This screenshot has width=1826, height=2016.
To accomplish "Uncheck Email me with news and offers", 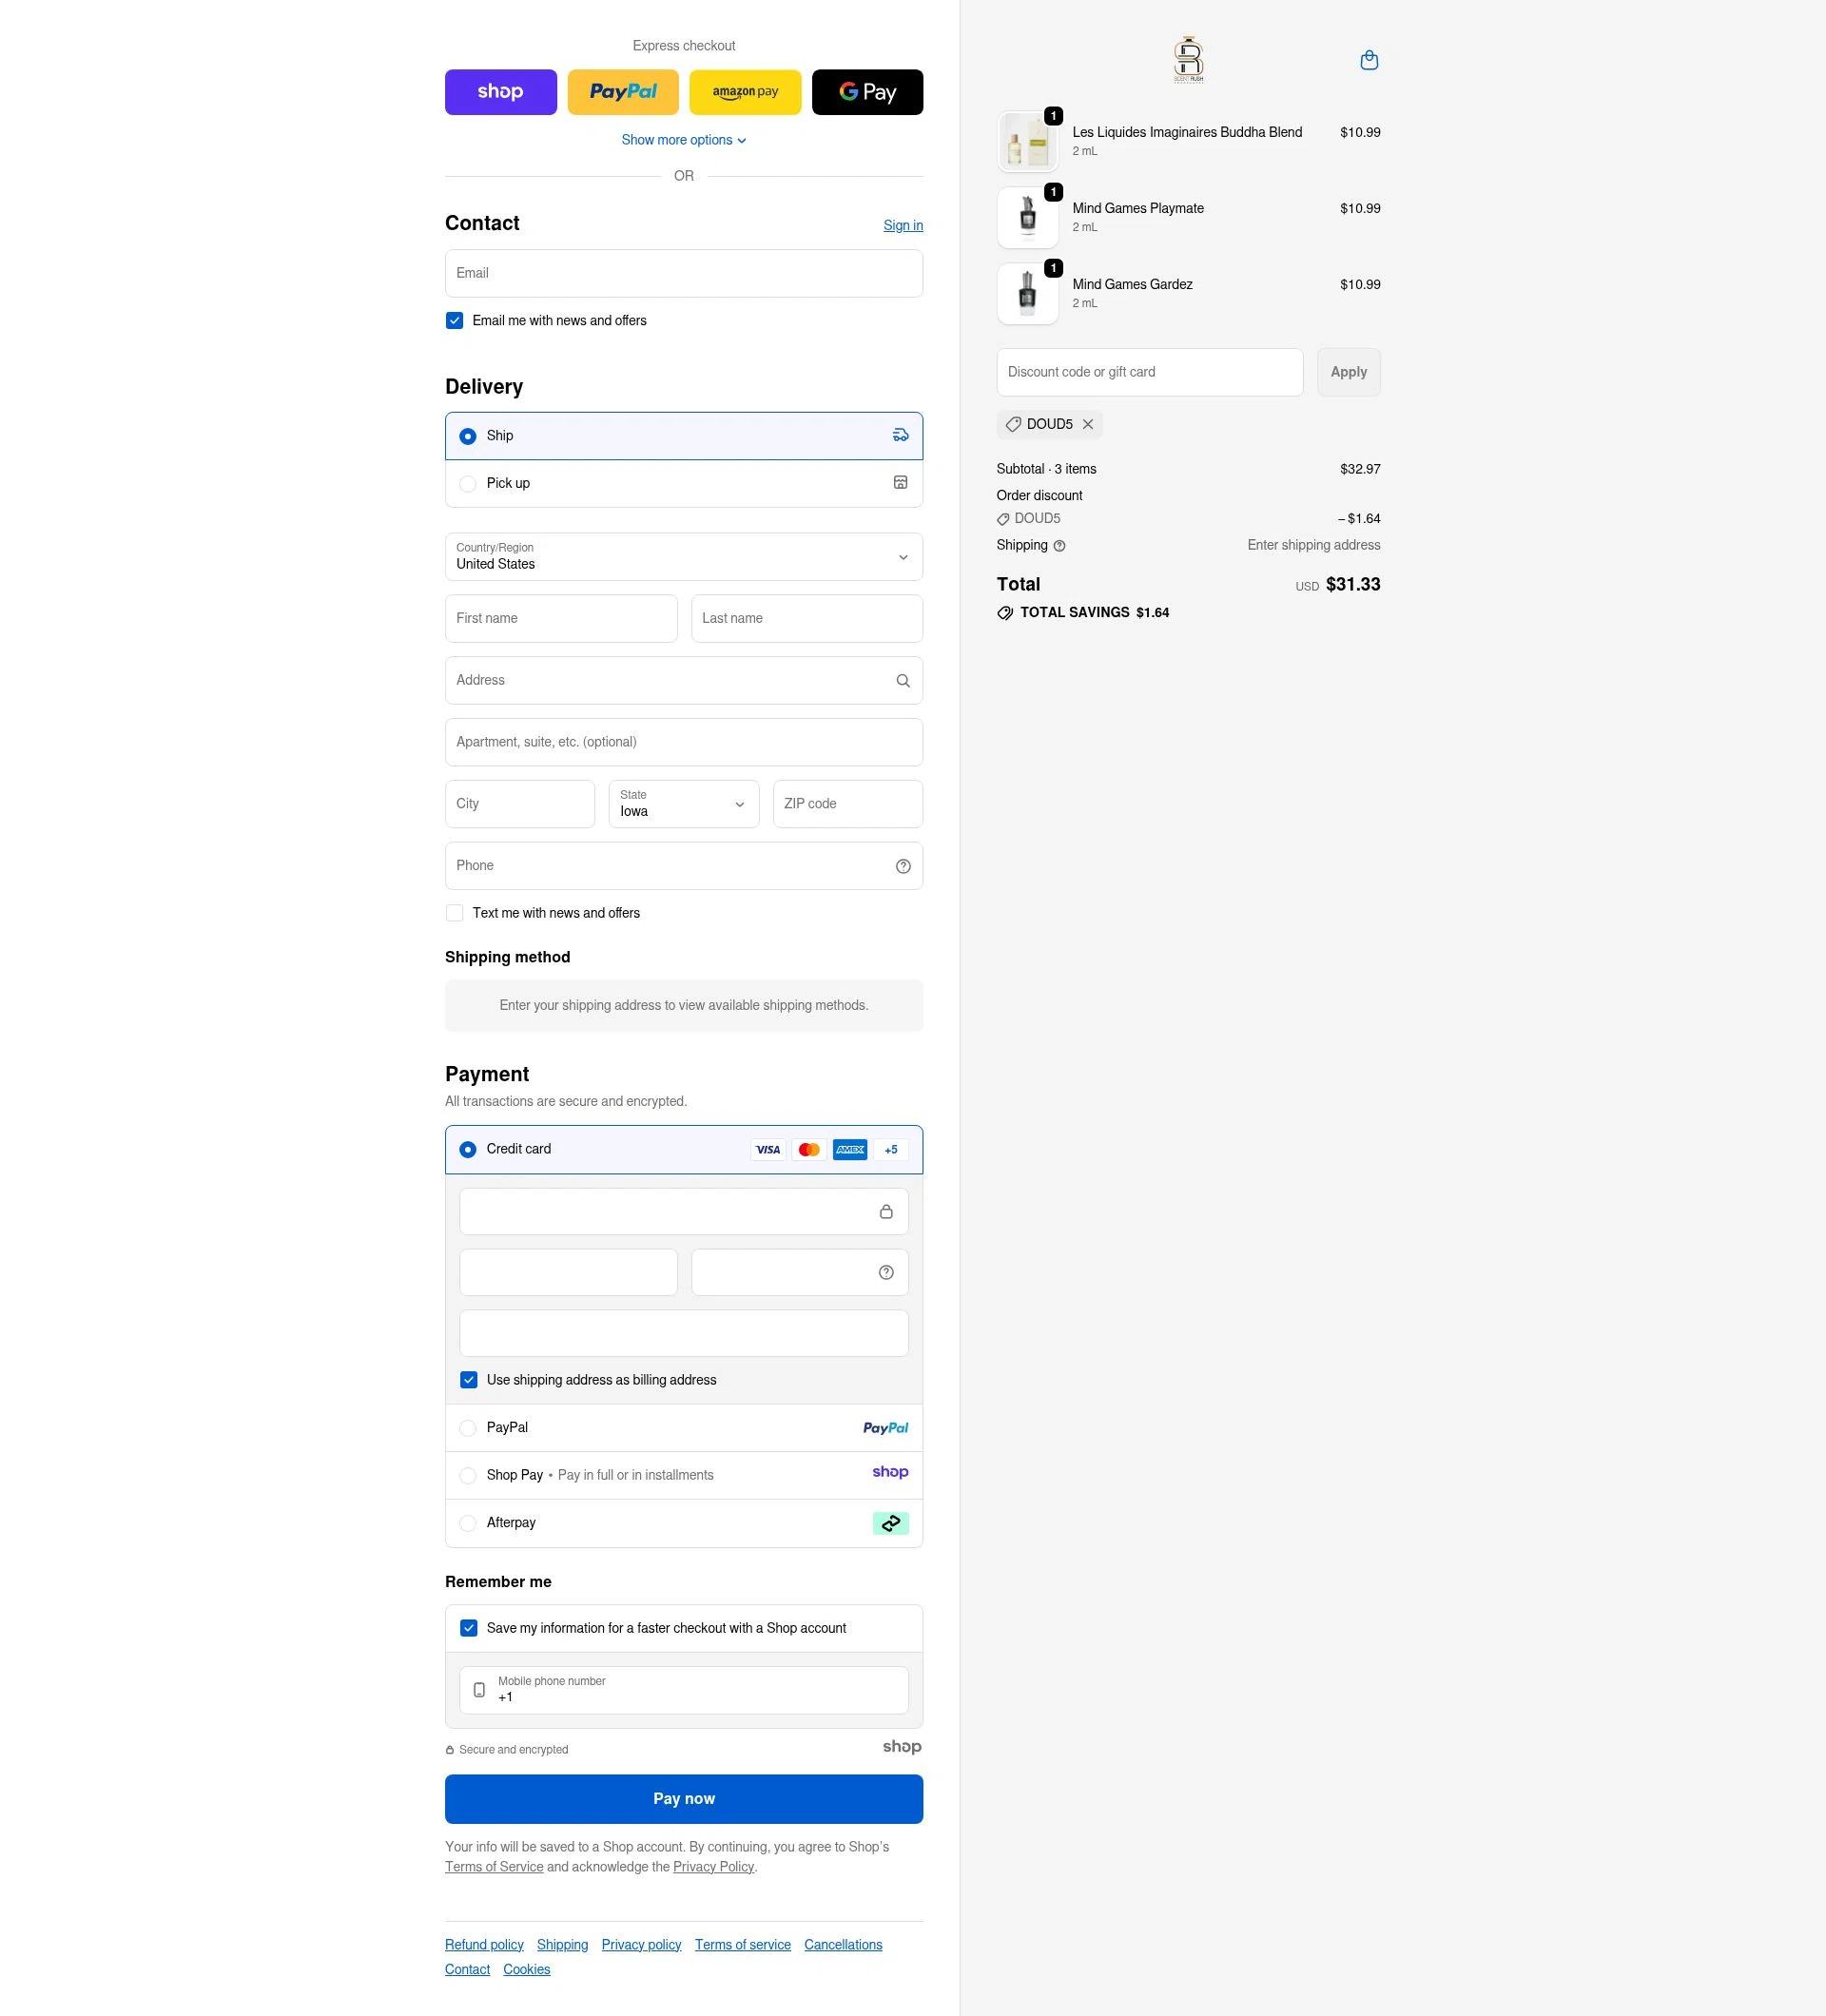I will point(454,320).
